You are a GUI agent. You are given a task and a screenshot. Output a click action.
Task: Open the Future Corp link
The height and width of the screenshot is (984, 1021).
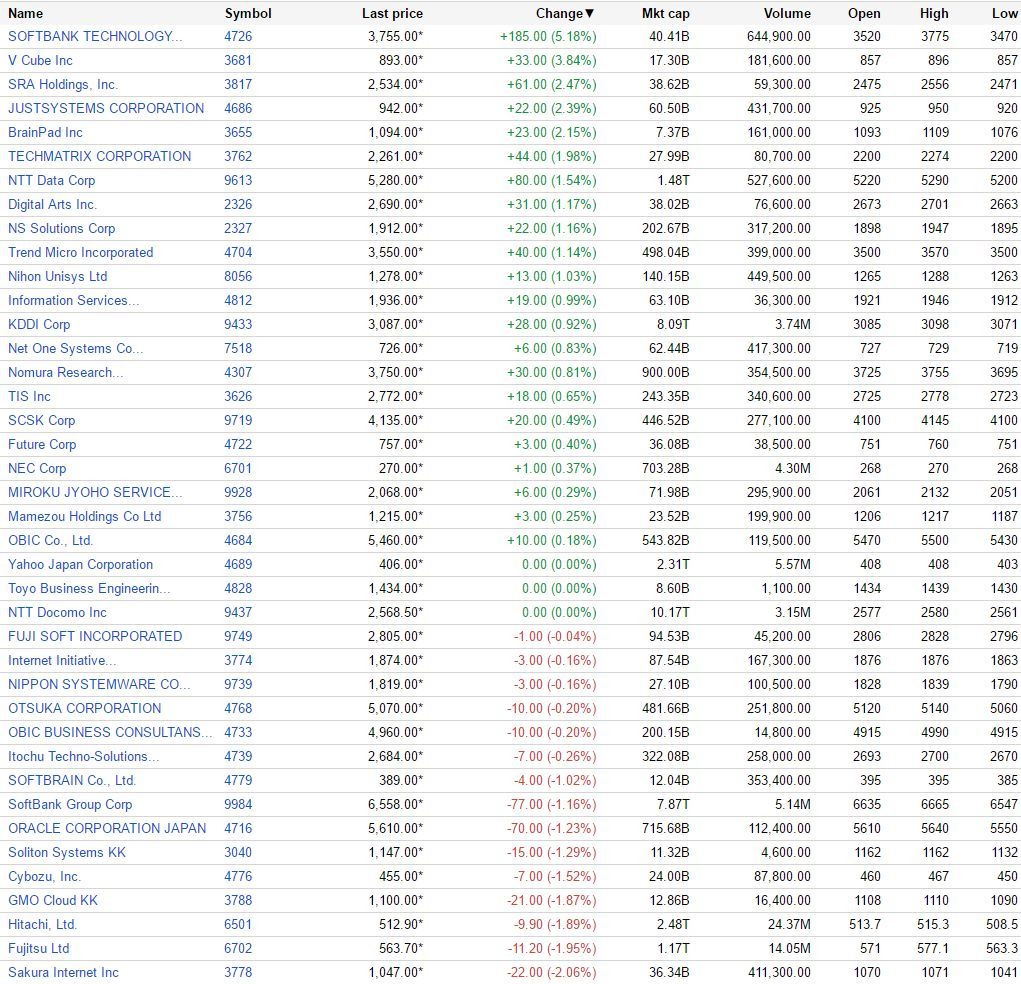coord(42,445)
